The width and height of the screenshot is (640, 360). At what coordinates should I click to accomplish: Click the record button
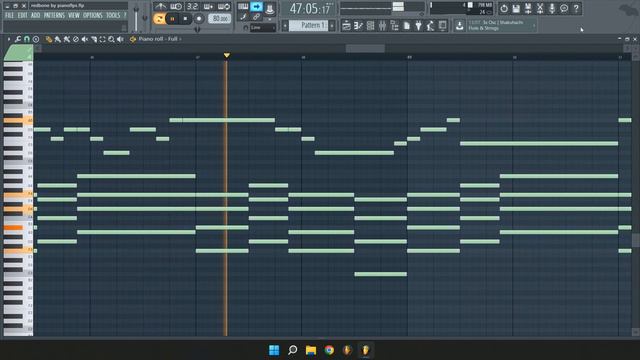click(x=199, y=19)
